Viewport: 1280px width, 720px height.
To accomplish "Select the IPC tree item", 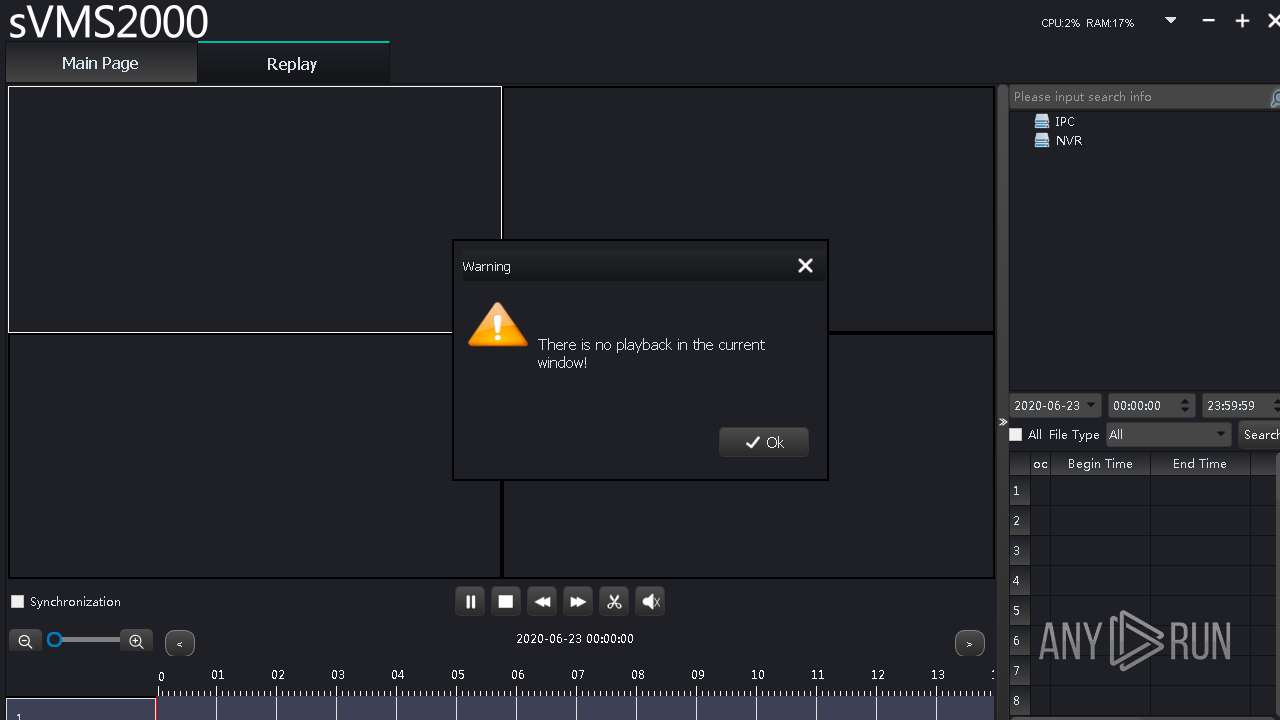I will 1065,121.
